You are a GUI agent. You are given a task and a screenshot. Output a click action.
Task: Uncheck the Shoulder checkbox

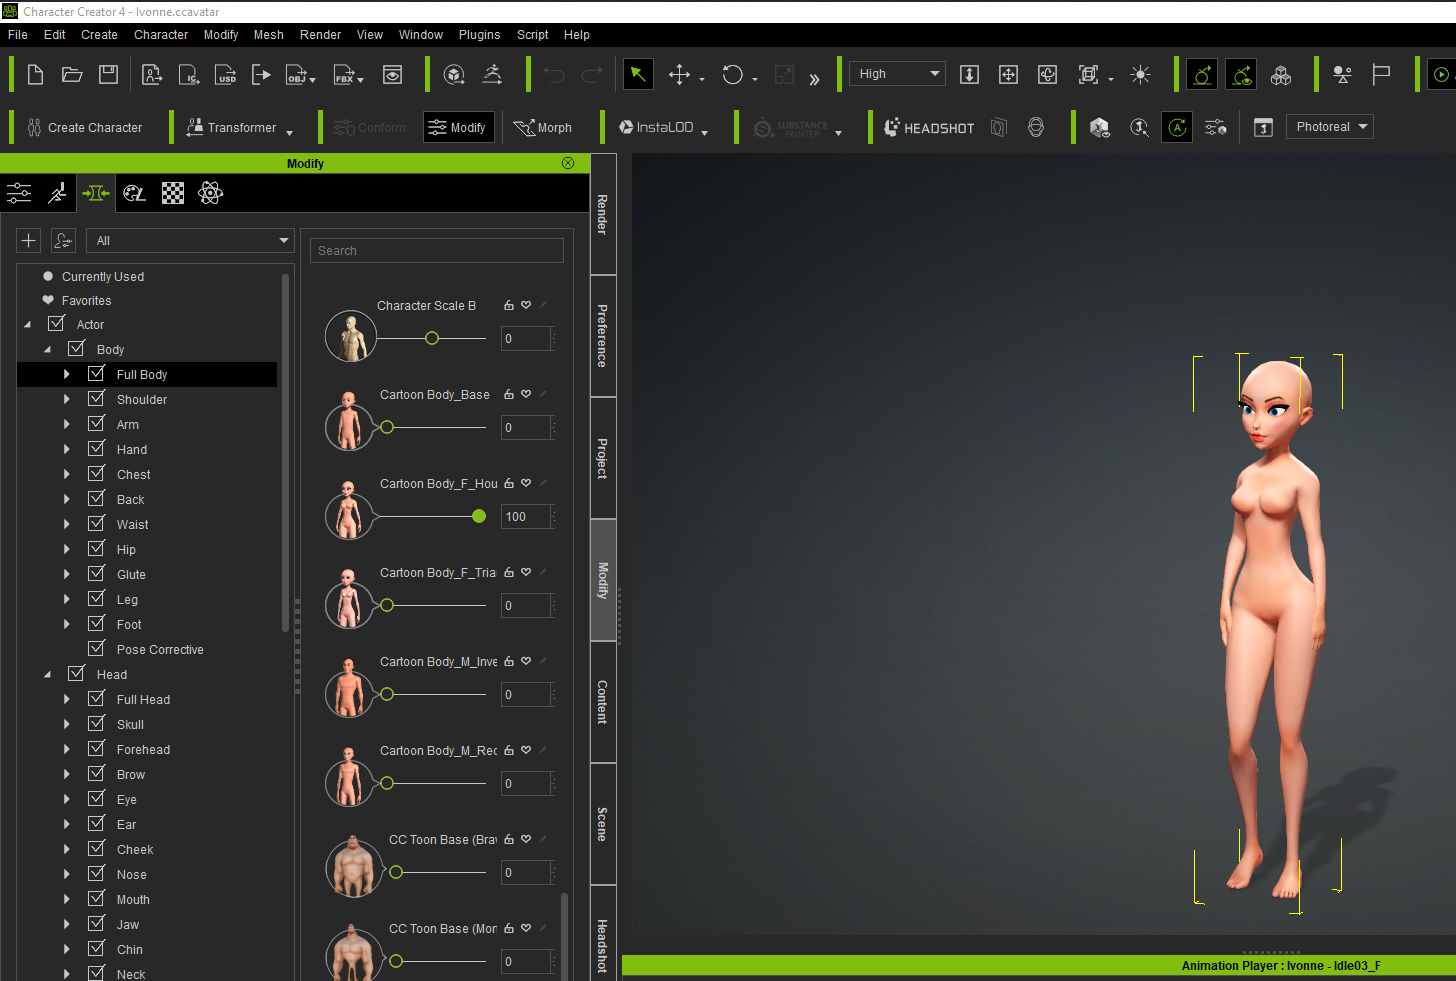click(97, 398)
